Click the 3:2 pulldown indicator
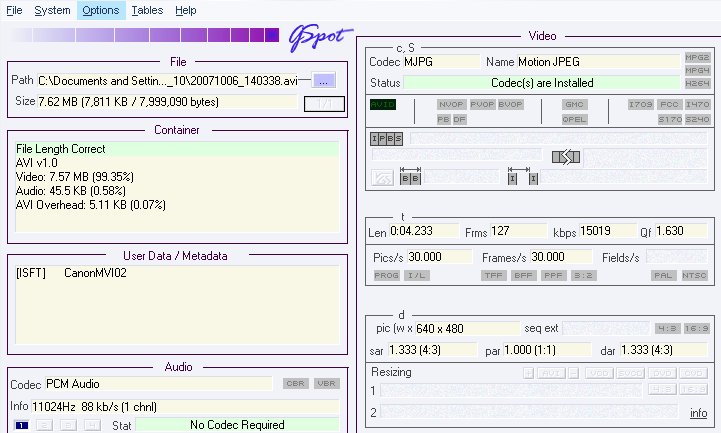This screenshot has height=433, width=721. pos(584,275)
